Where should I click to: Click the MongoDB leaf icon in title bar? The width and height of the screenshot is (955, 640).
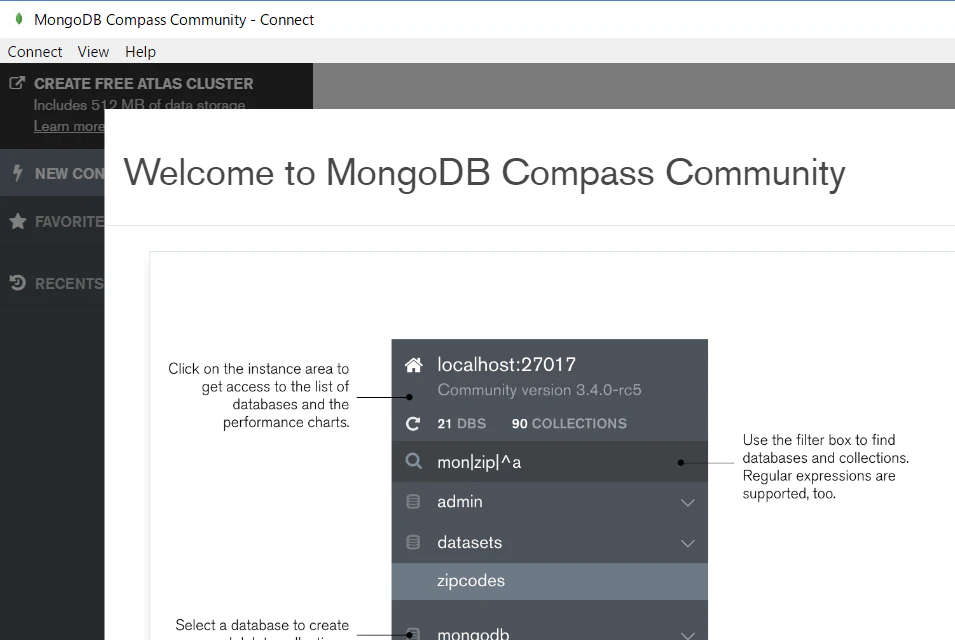click(x=19, y=19)
